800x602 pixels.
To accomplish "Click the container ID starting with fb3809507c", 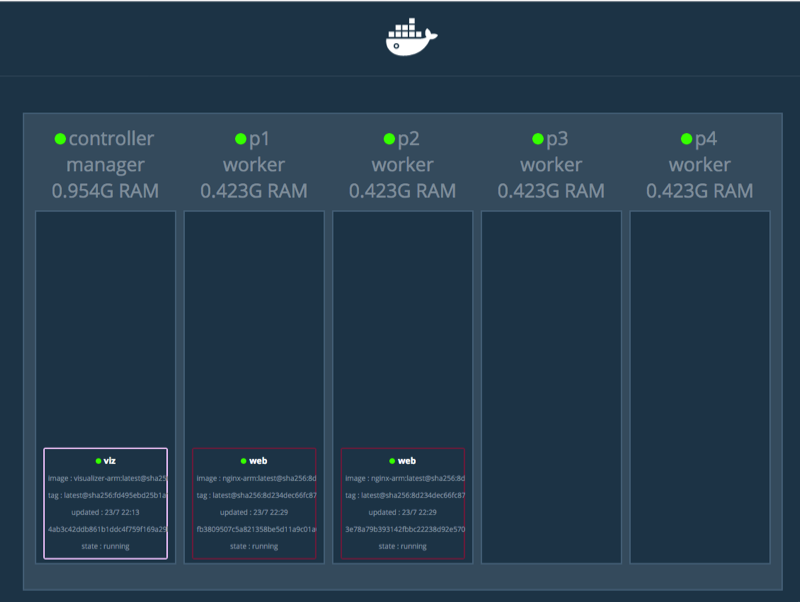I will click(254, 529).
